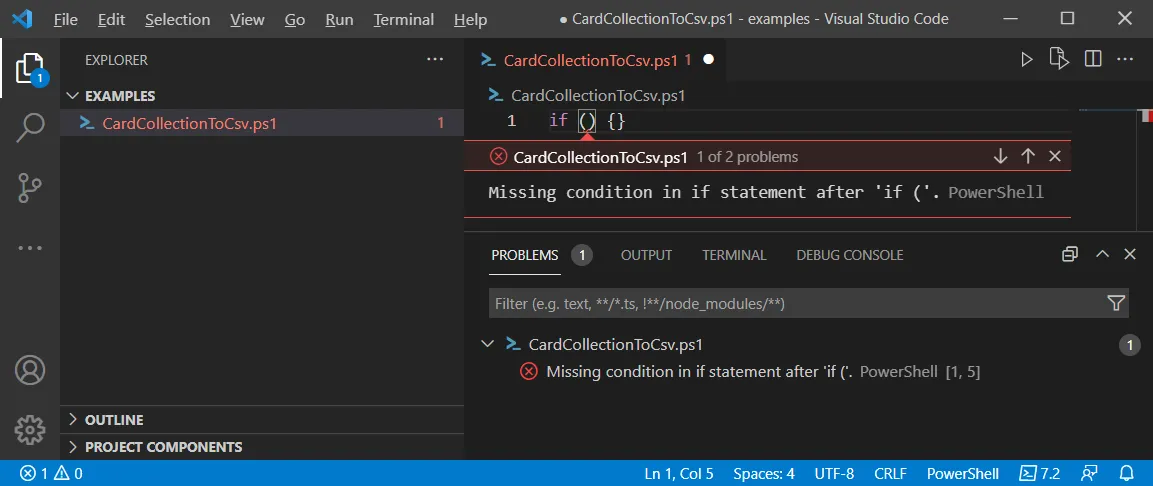Collapse CardCollectionToCsv.ps1 group in Problems

click(x=488, y=344)
